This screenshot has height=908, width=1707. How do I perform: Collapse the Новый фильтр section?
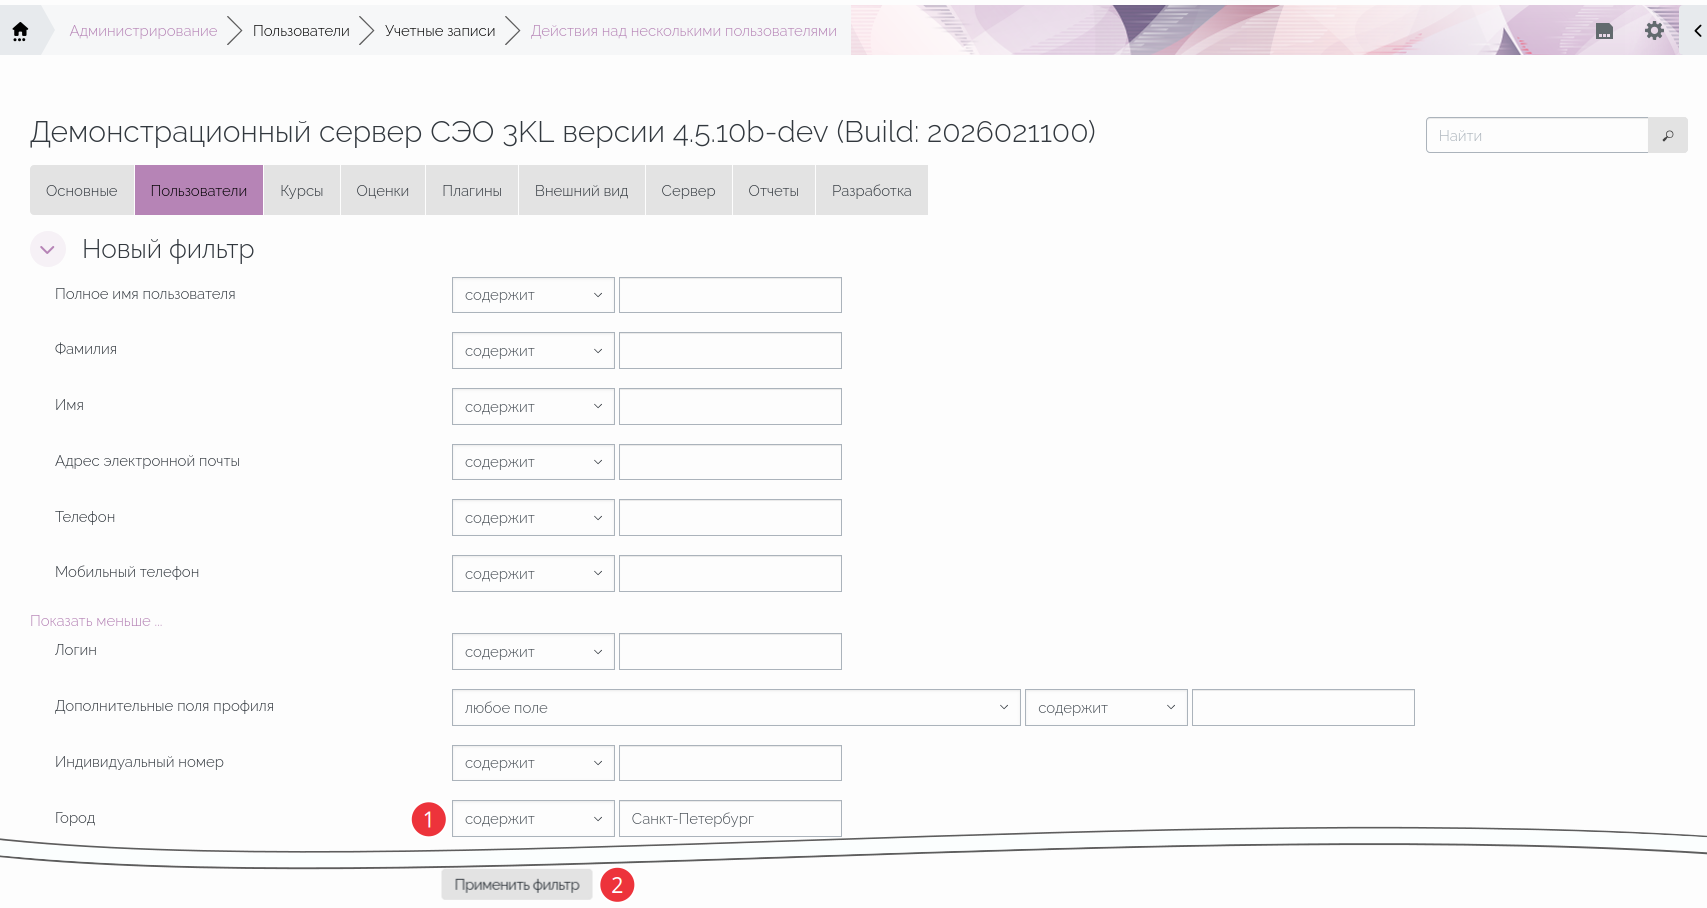point(47,249)
